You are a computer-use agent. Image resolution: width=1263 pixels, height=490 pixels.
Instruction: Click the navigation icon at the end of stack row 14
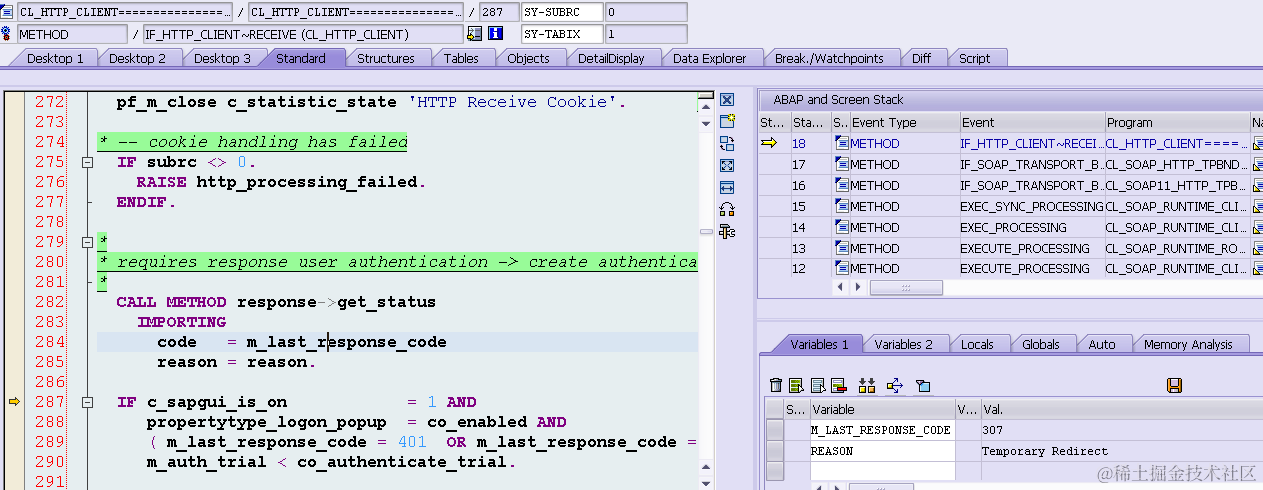point(1257,227)
